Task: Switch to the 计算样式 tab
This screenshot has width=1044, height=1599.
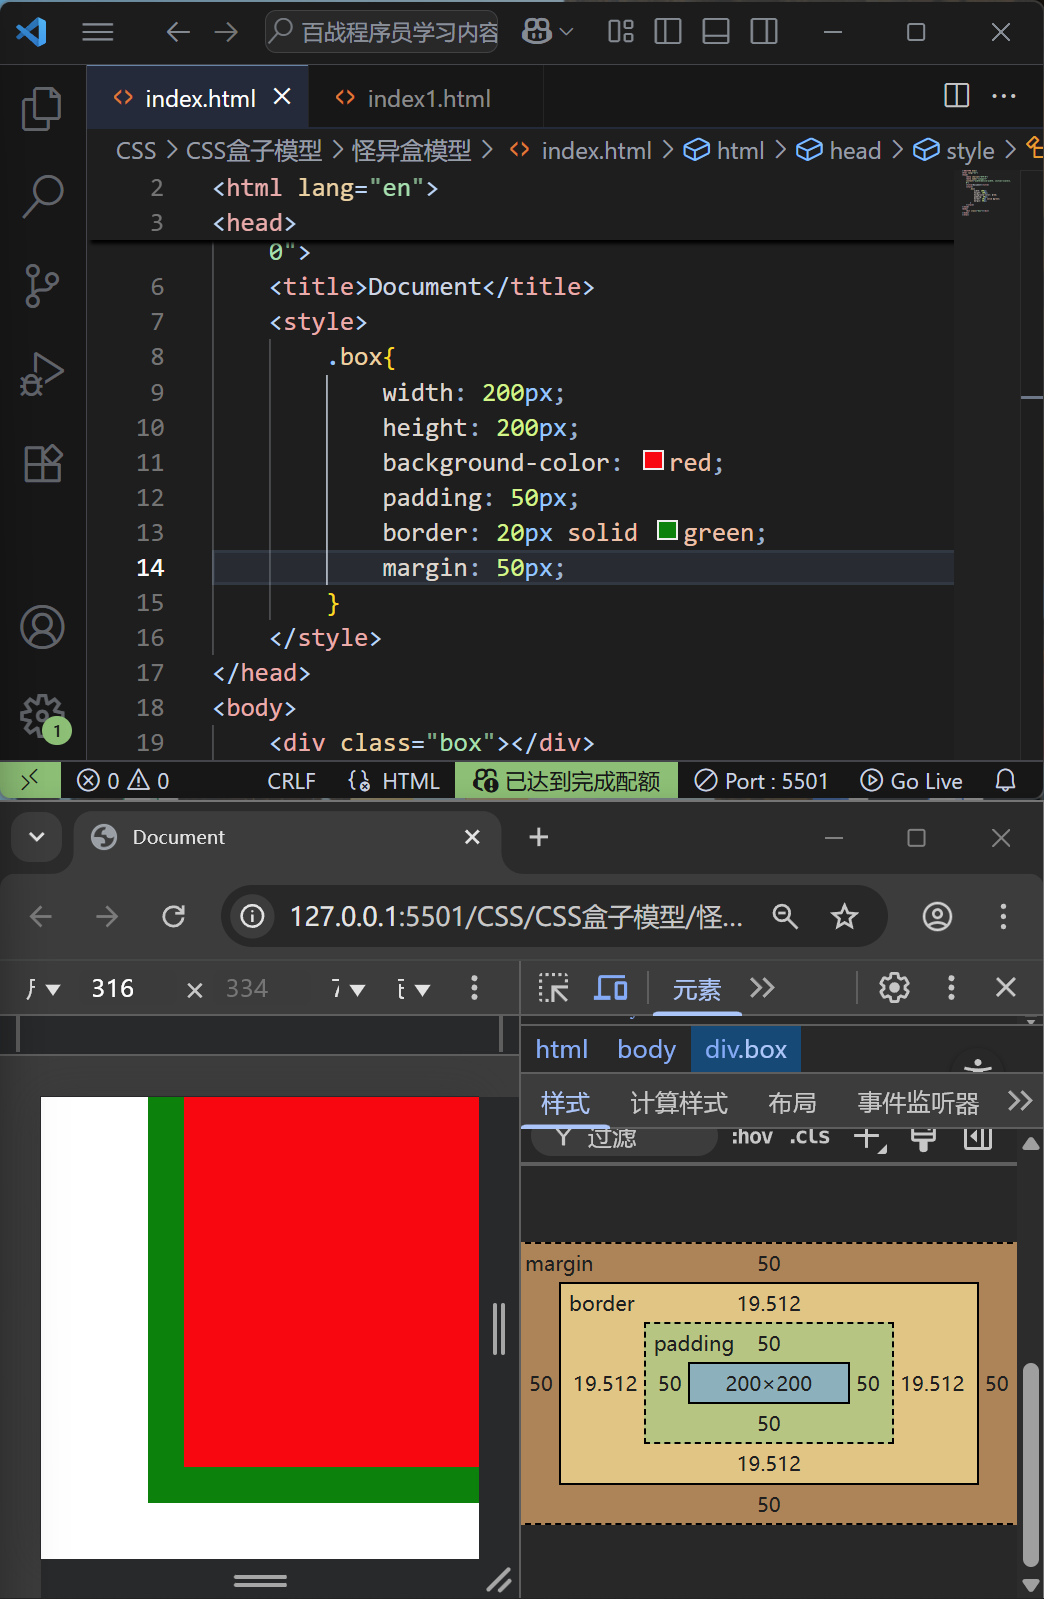Action: coord(679,1103)
